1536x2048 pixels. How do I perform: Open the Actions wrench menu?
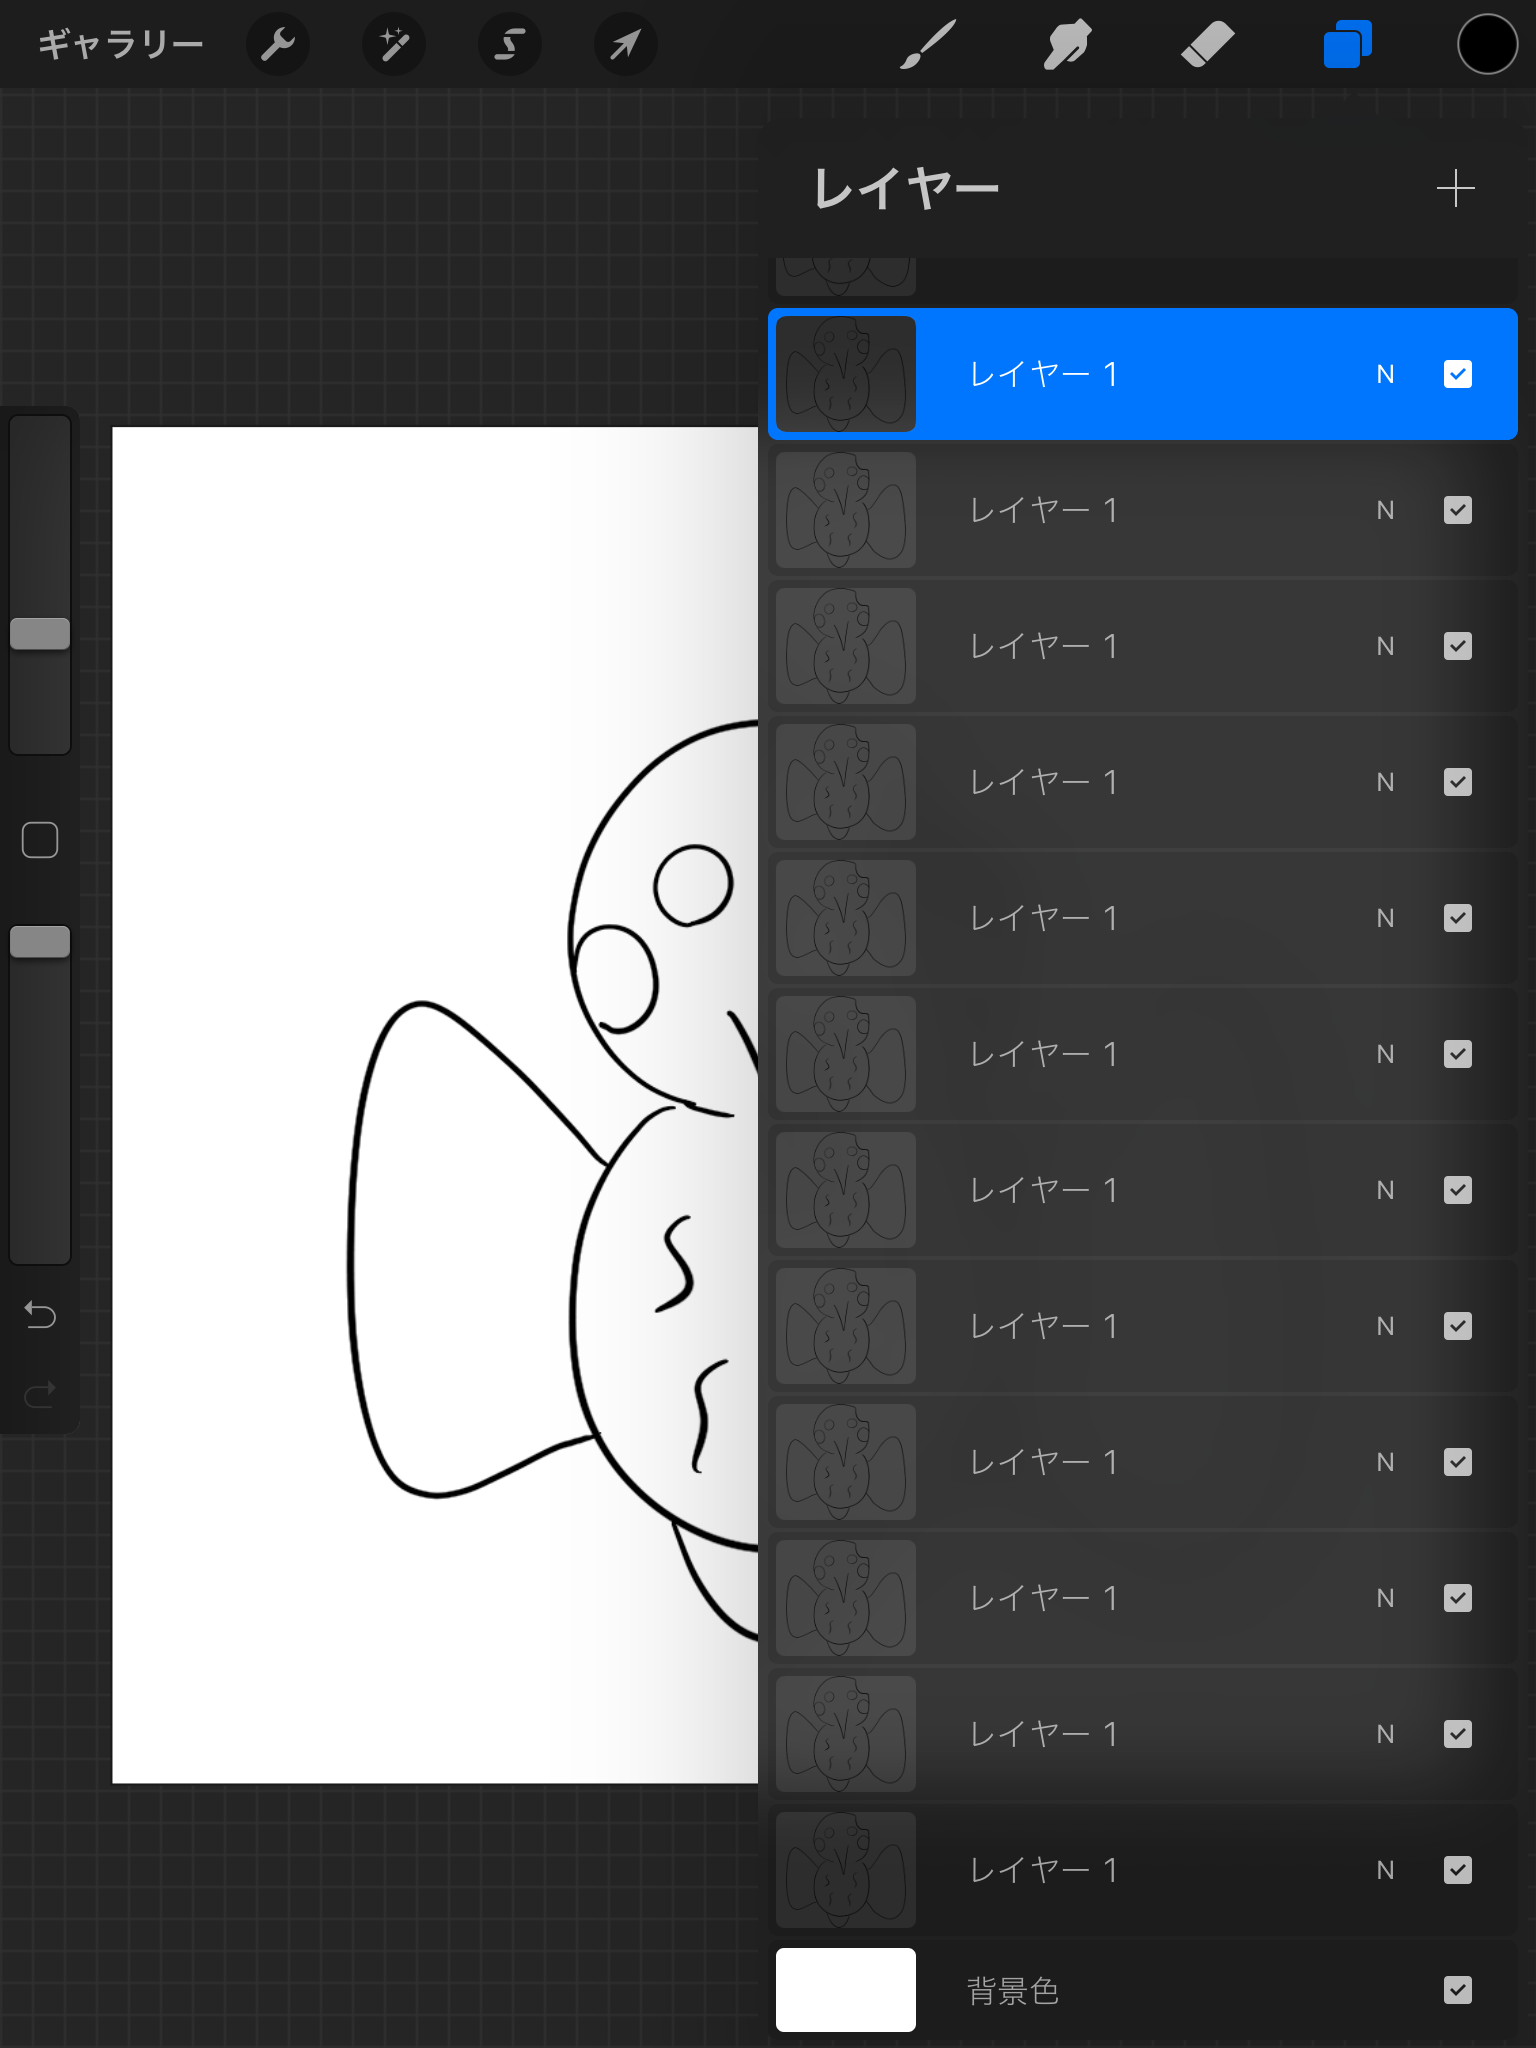(278, 45)
